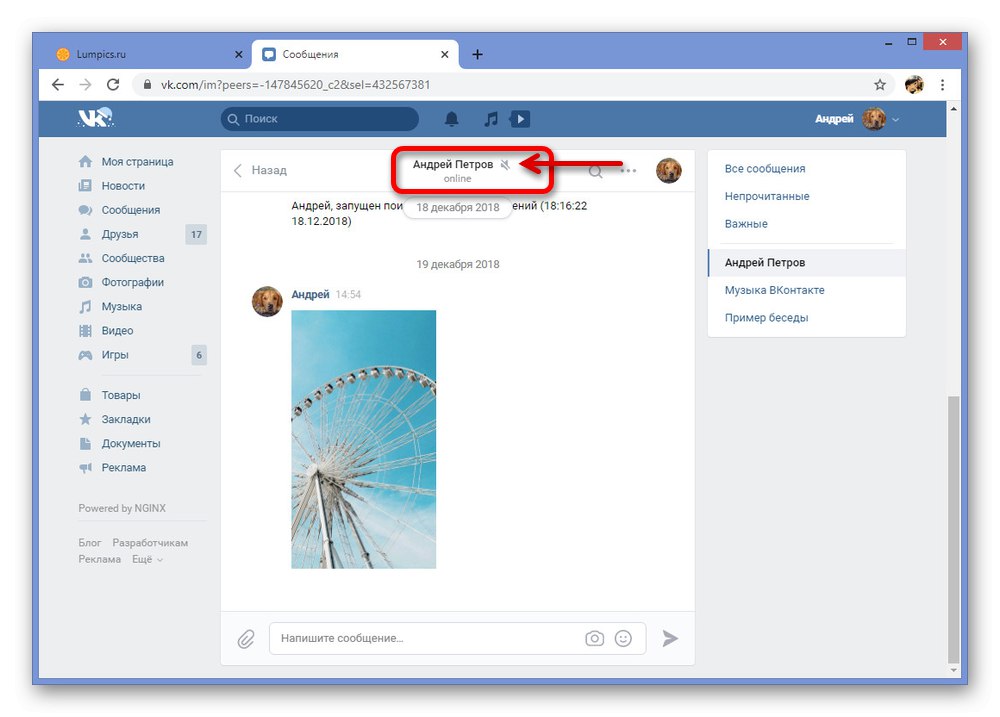This screenshot has height=717, width=1000.
Task: Click the Игры counter badge 6
Action: [199, 355]
